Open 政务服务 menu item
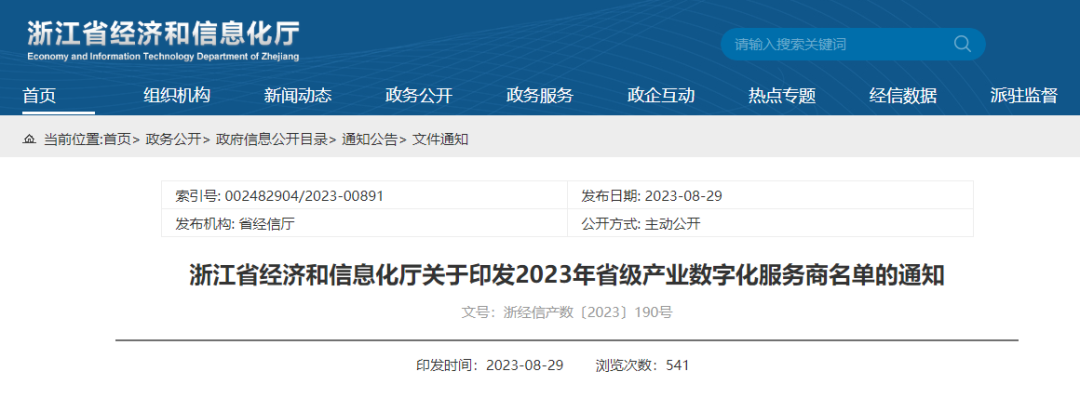 pyautogui.click(x=539, y=96)
